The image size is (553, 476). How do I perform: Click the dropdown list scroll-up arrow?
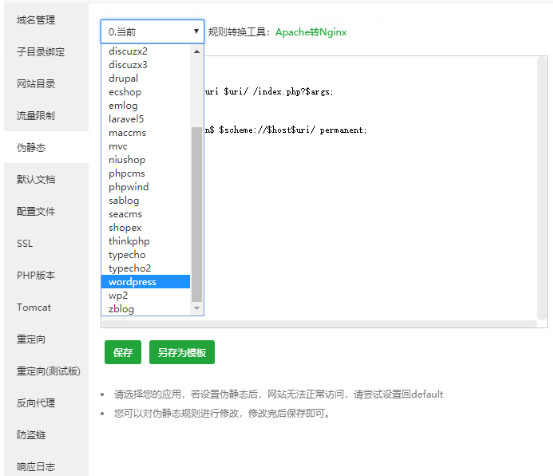pos(197,51)
